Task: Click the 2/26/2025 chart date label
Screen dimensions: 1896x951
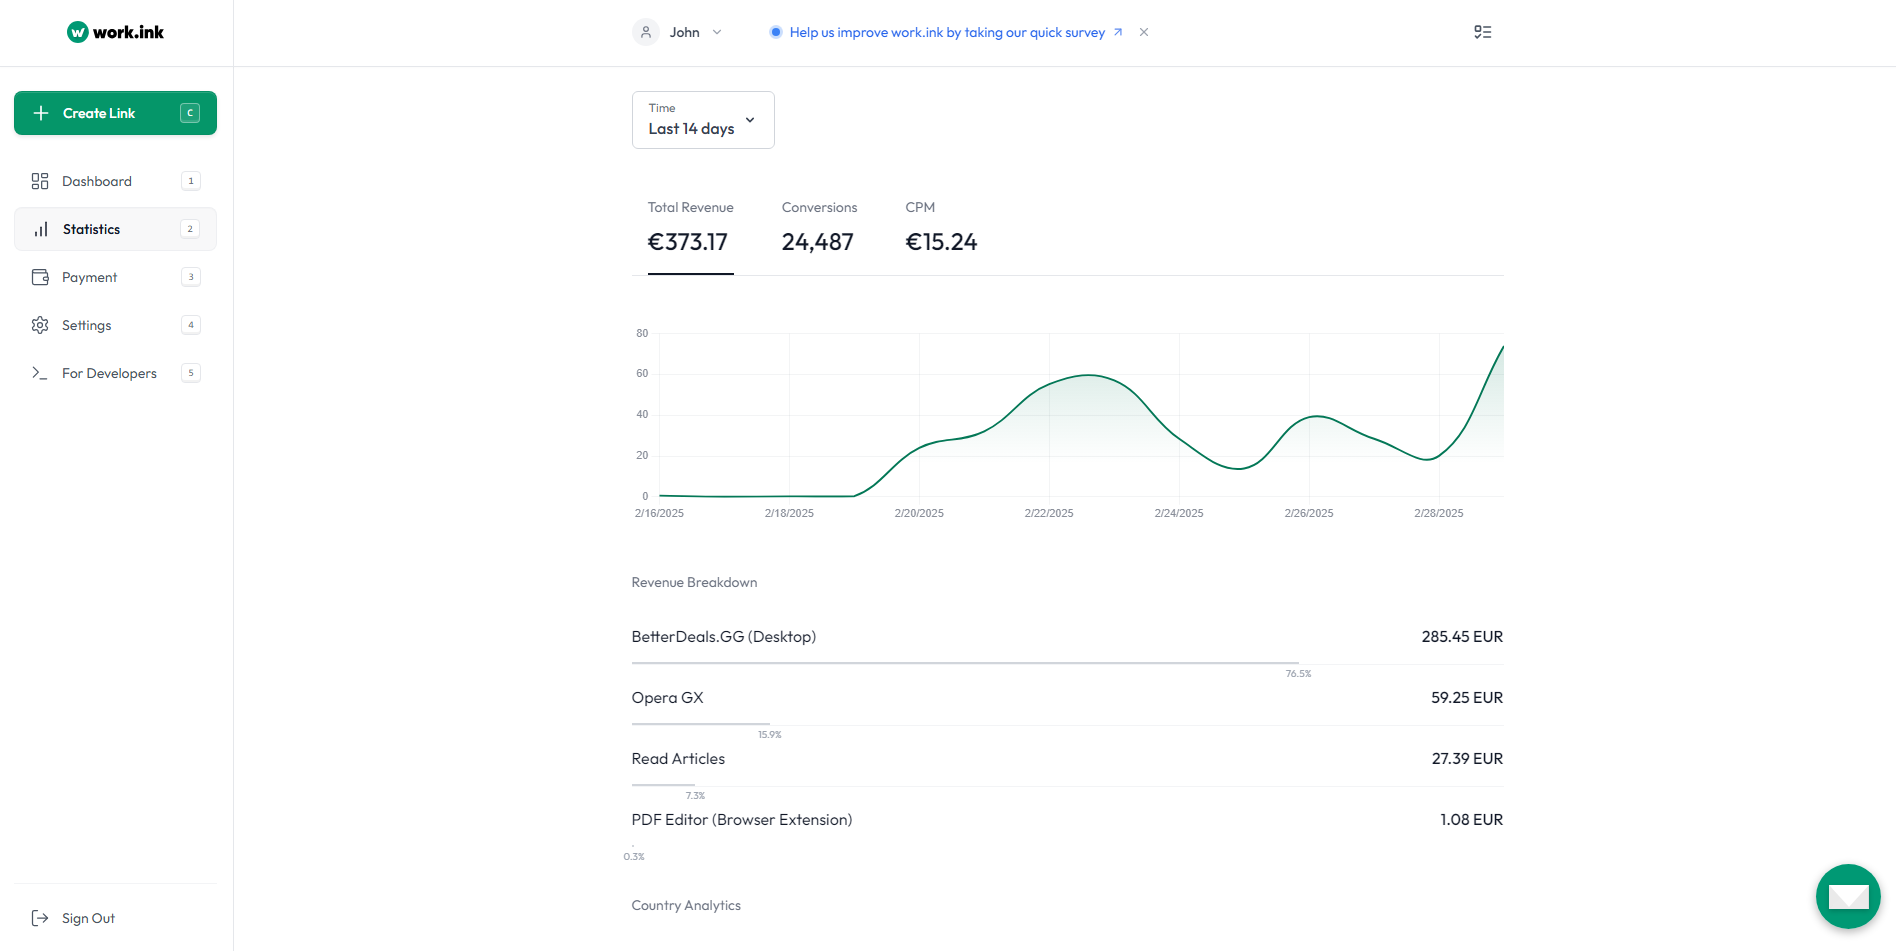Action: click(1309, 513)
